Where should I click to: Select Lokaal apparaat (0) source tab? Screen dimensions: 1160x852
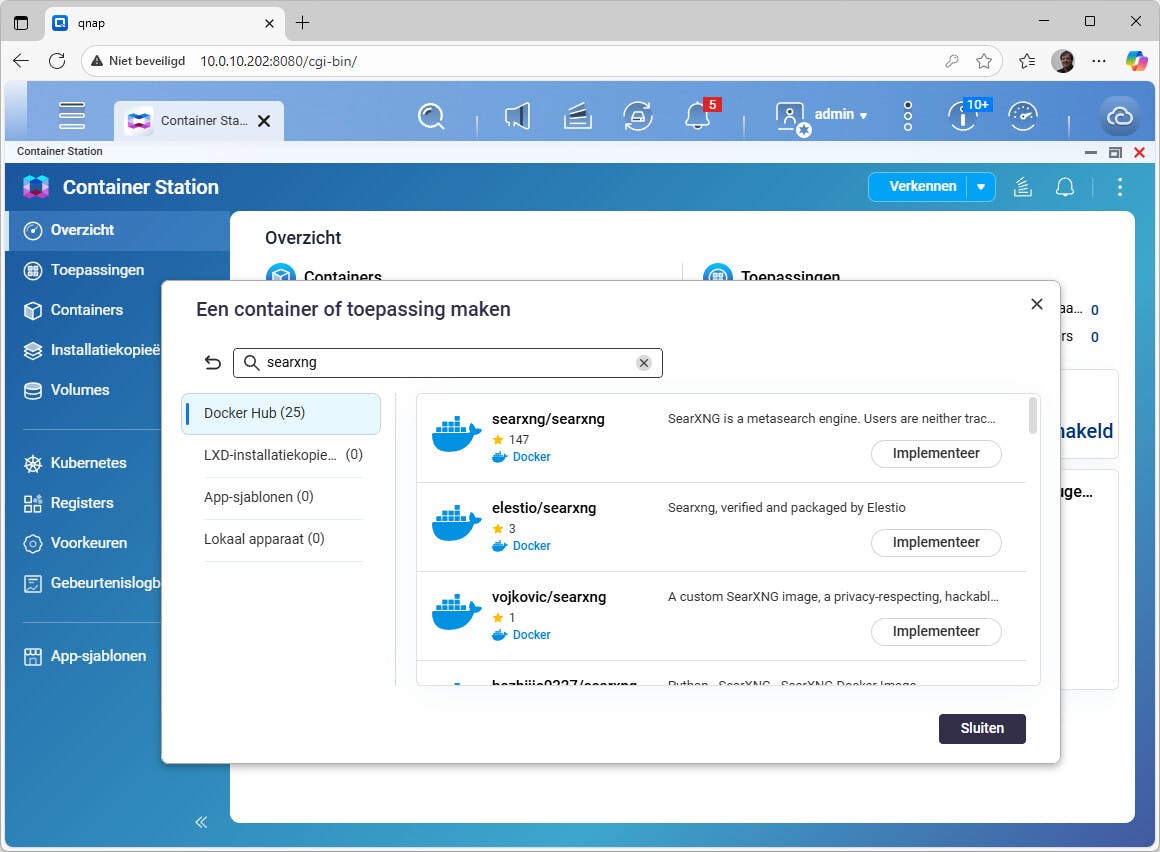(x=283, y=539)
